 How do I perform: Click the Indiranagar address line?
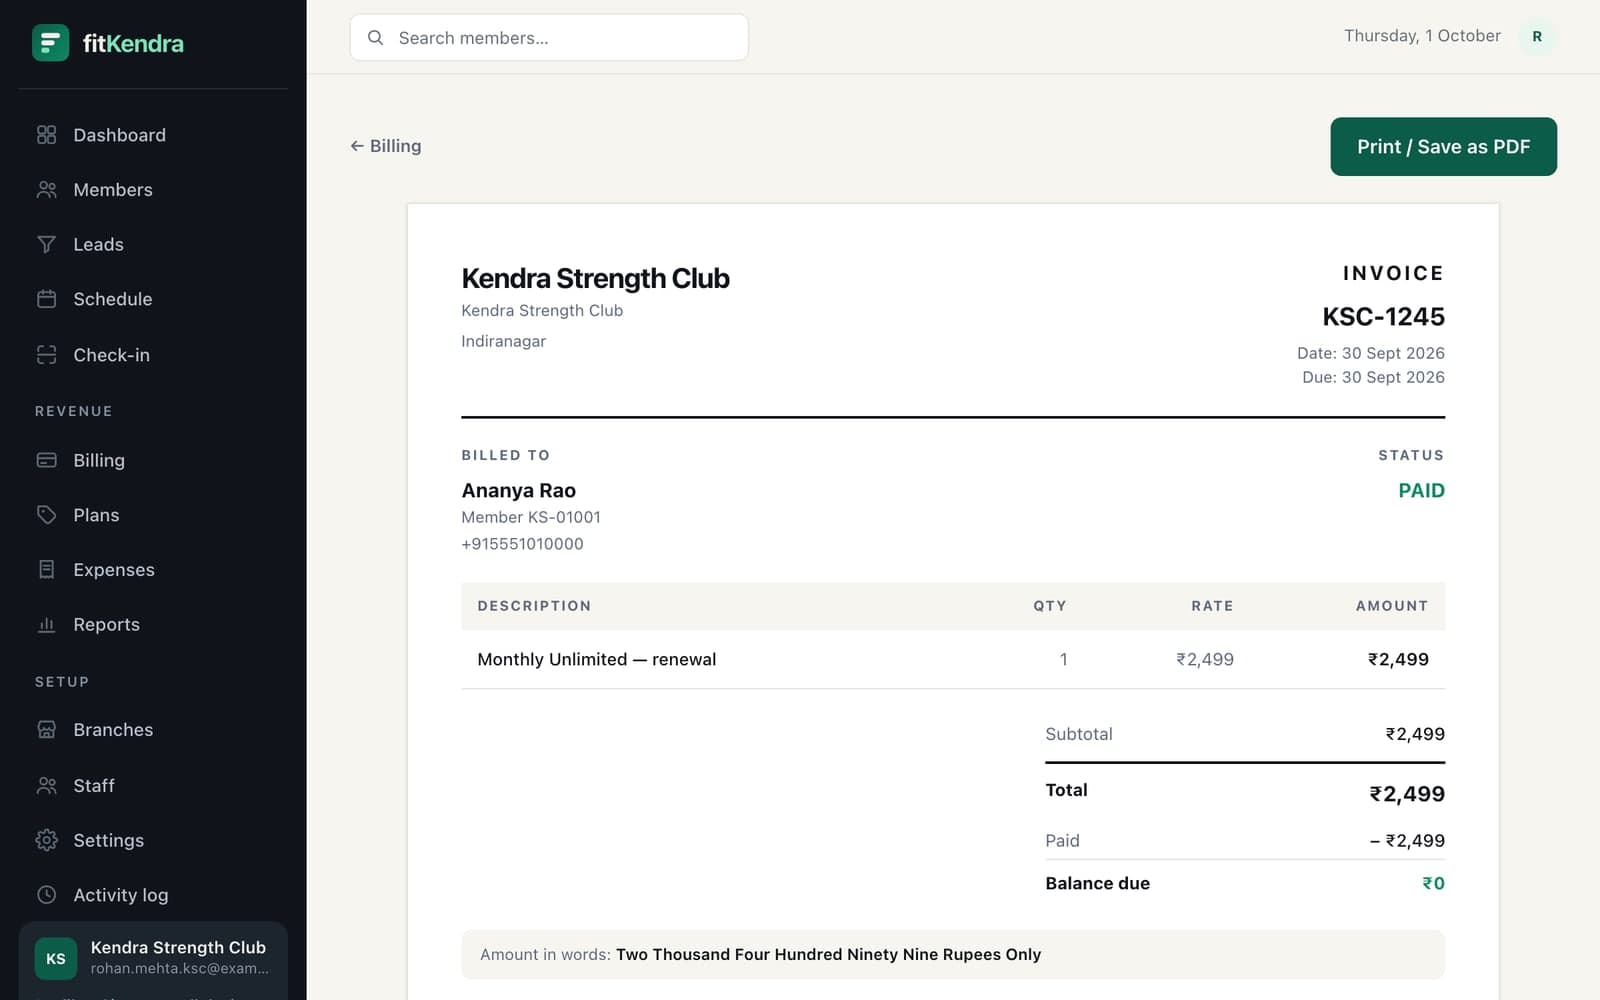tap(503, 341)
